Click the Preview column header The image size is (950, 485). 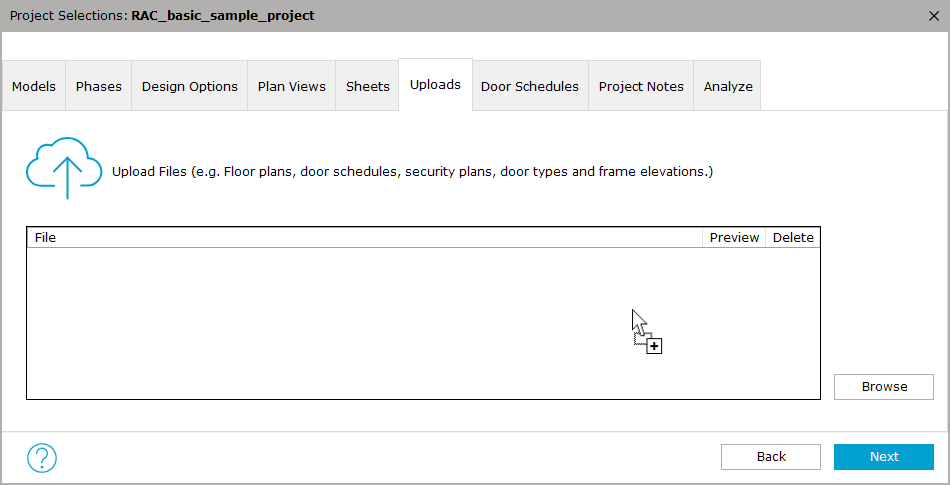[734, 237]
